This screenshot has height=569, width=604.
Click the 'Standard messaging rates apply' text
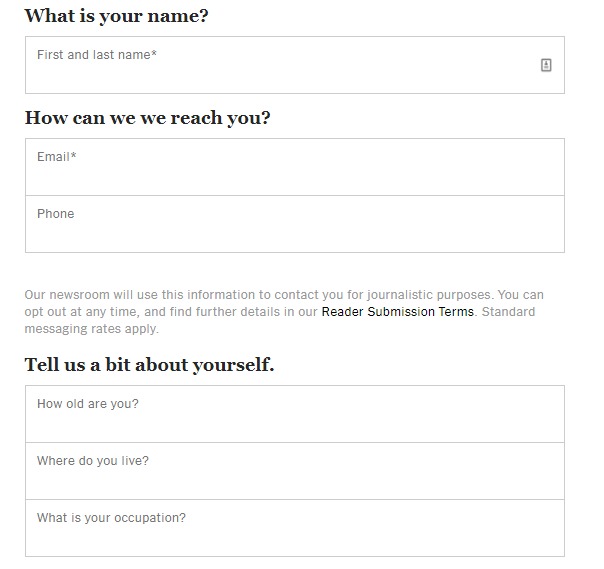tap(92, 328)
